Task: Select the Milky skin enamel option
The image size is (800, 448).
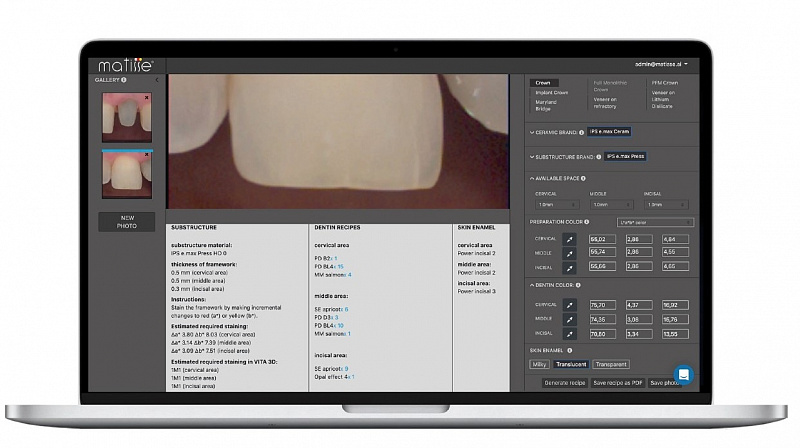Action: click(x=539, y=364)
